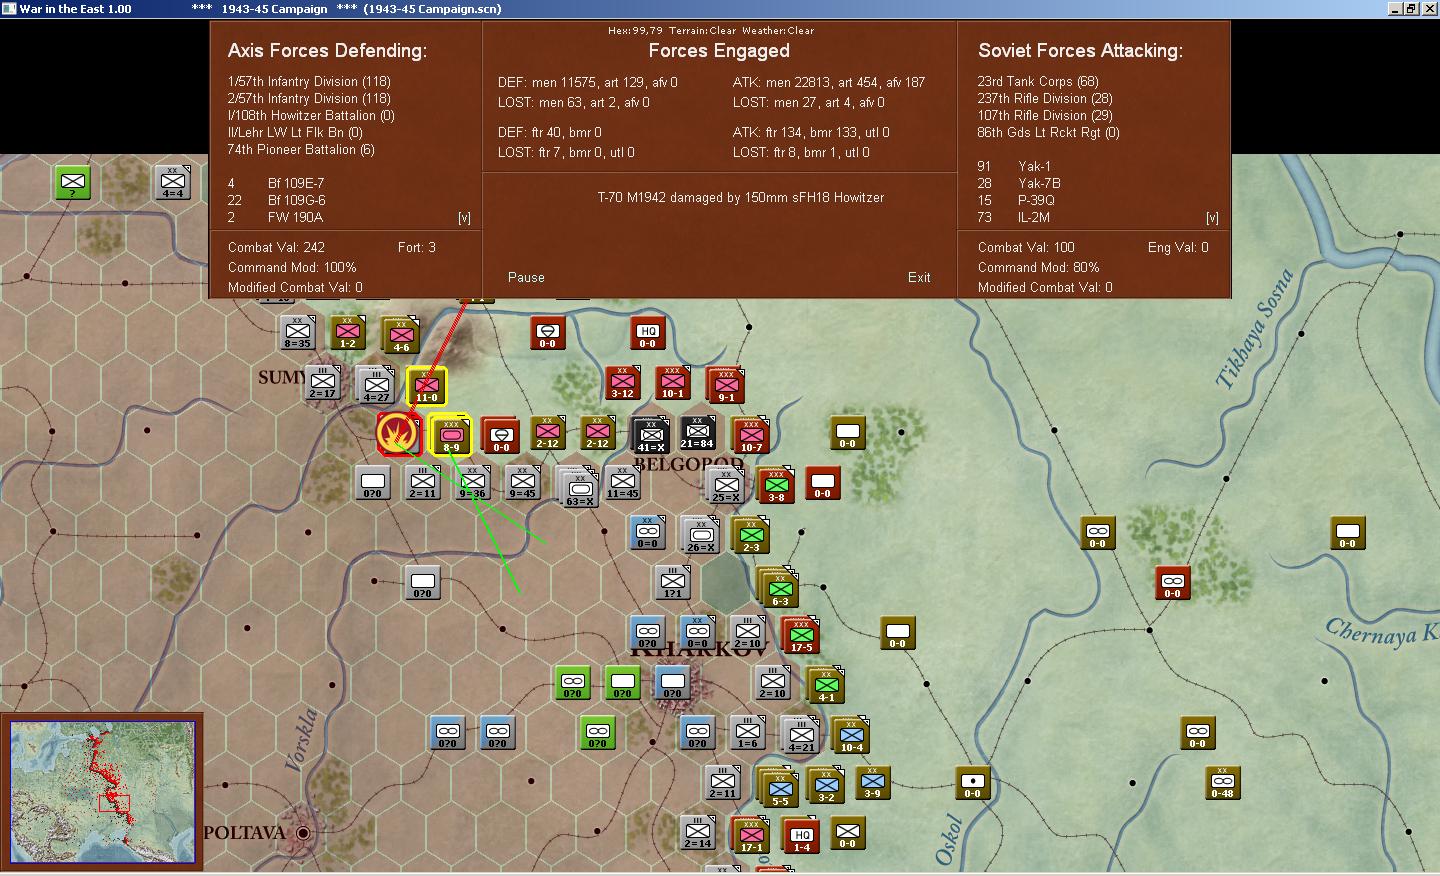Image resolution: width=1440 pixels, height=876 pixels.
Task: Select the gray 8=35 German infantry counter
Action: click(x=297, y=332)
